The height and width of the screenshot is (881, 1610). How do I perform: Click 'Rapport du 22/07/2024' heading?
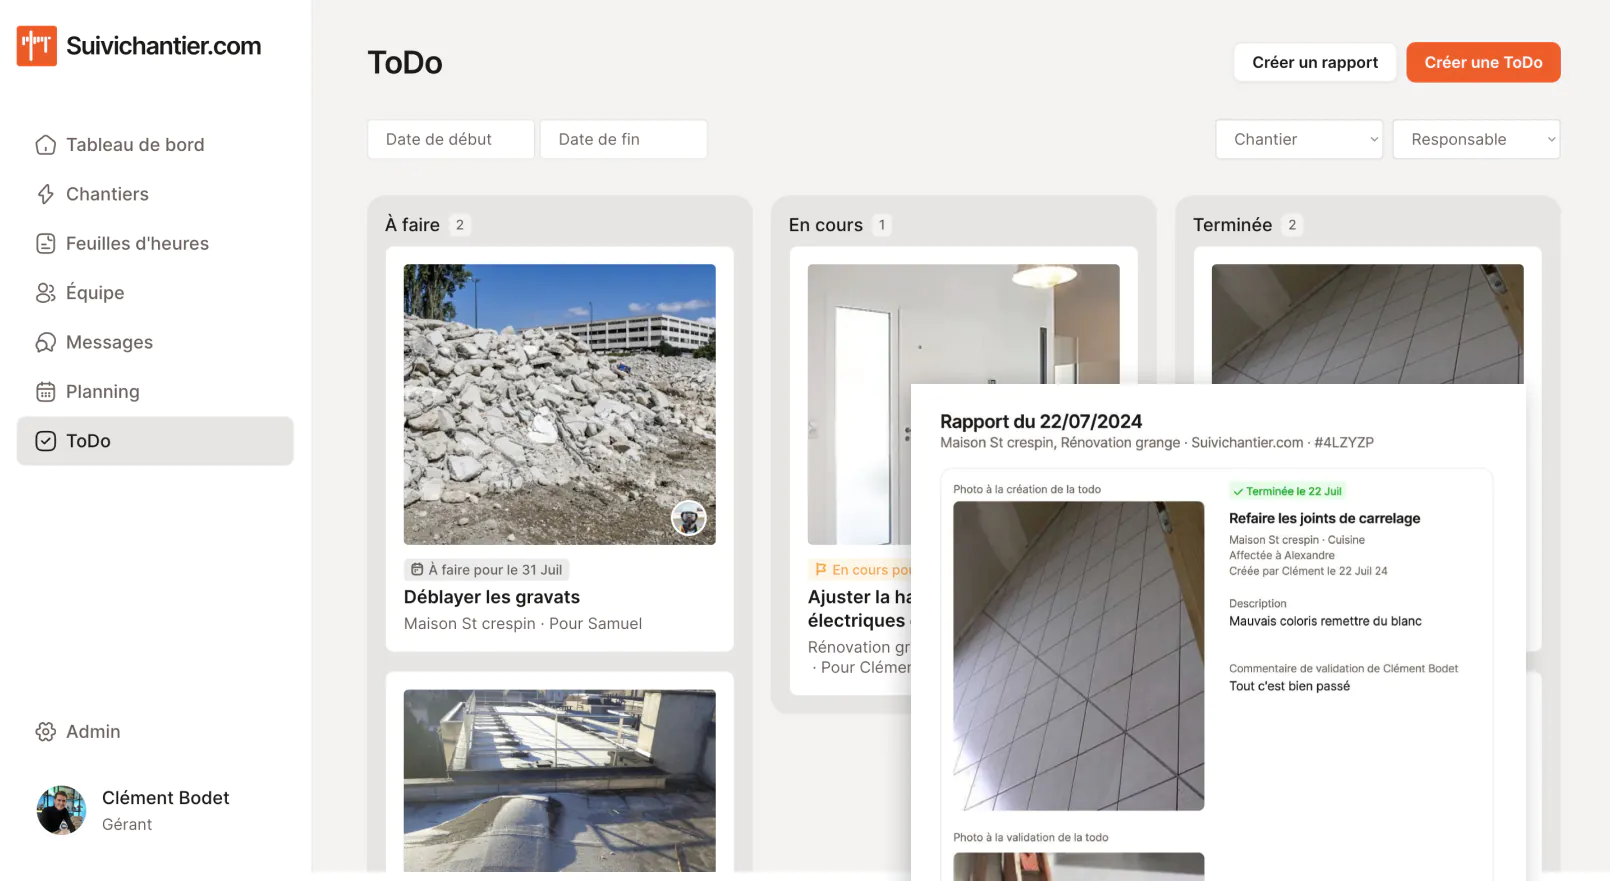click(1041, 422)
